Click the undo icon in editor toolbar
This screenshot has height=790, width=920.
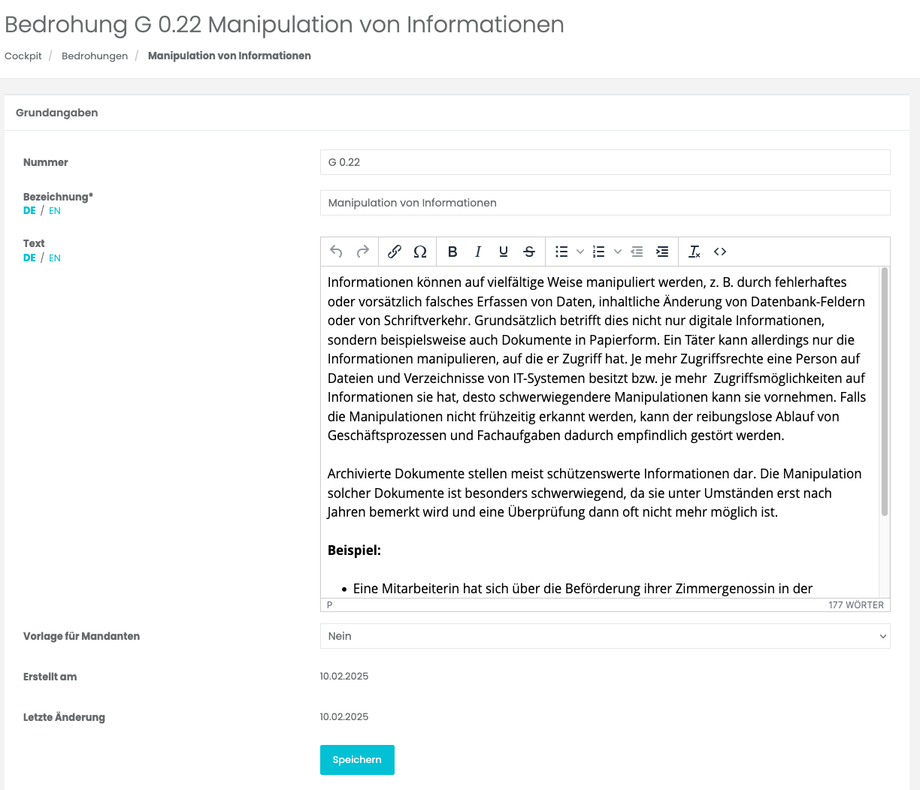click(x=336, y=252)
